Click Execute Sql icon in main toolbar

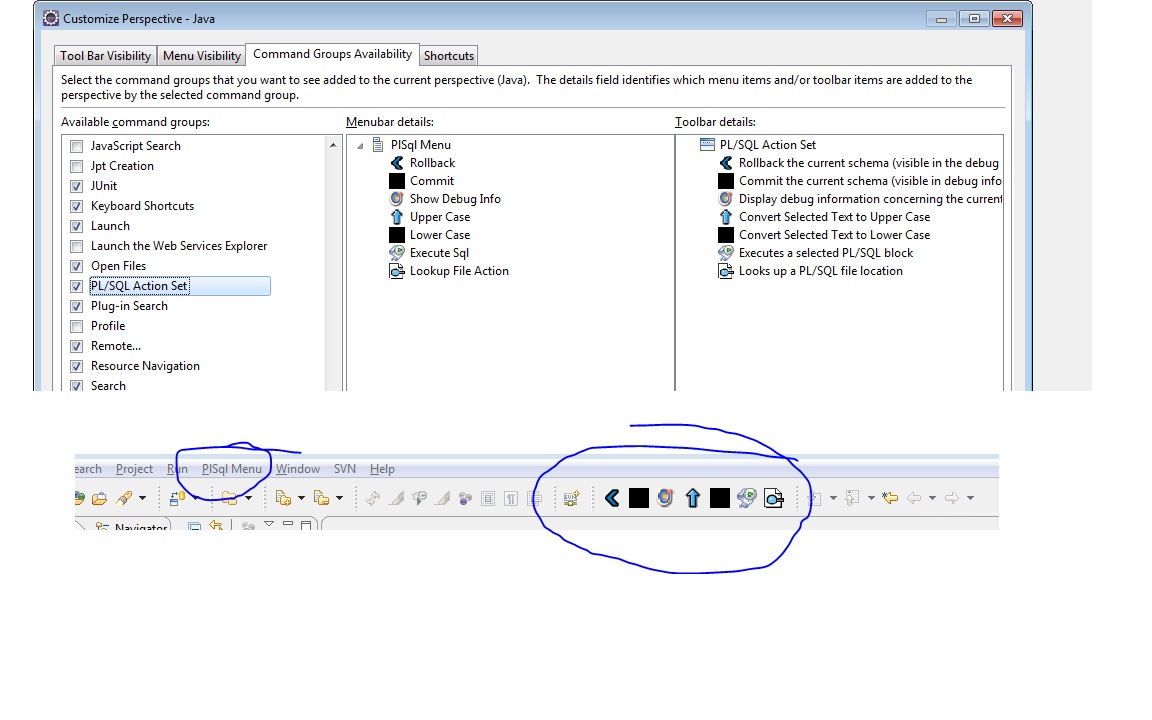tap(746, 498)
